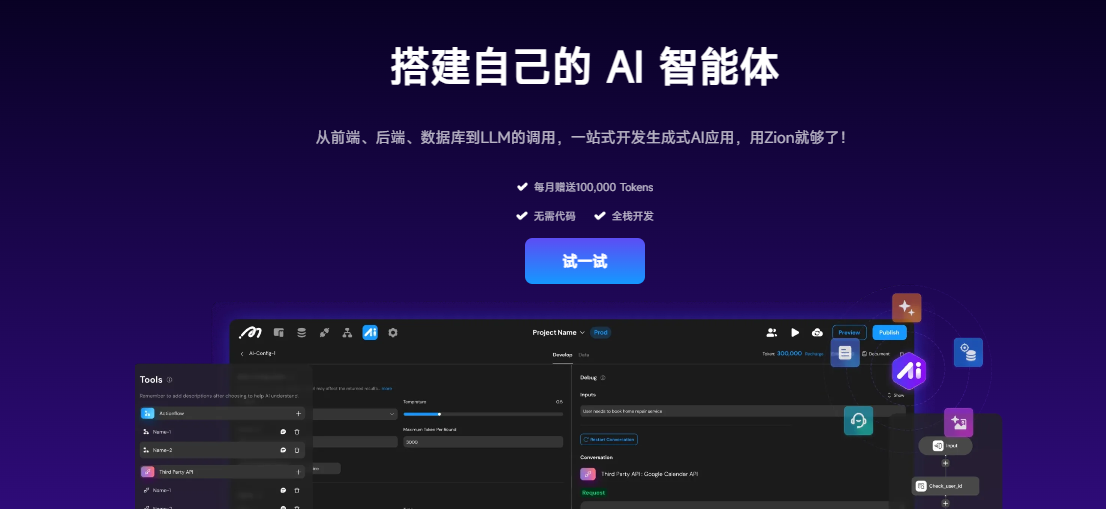The image size is (1106, 509).
Task: Click the plug/integration icon in the toolbar
Action: [324, 332]
